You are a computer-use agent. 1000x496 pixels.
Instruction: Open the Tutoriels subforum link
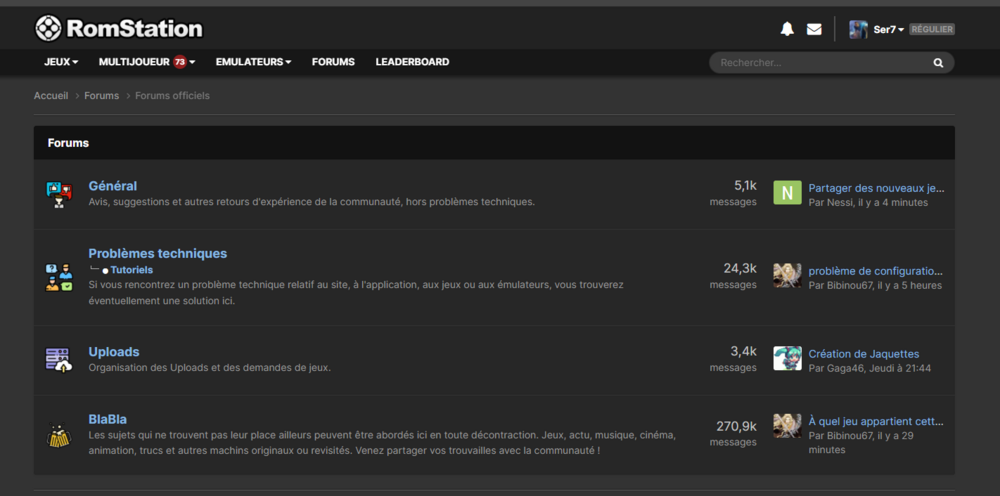coord(131,270)
